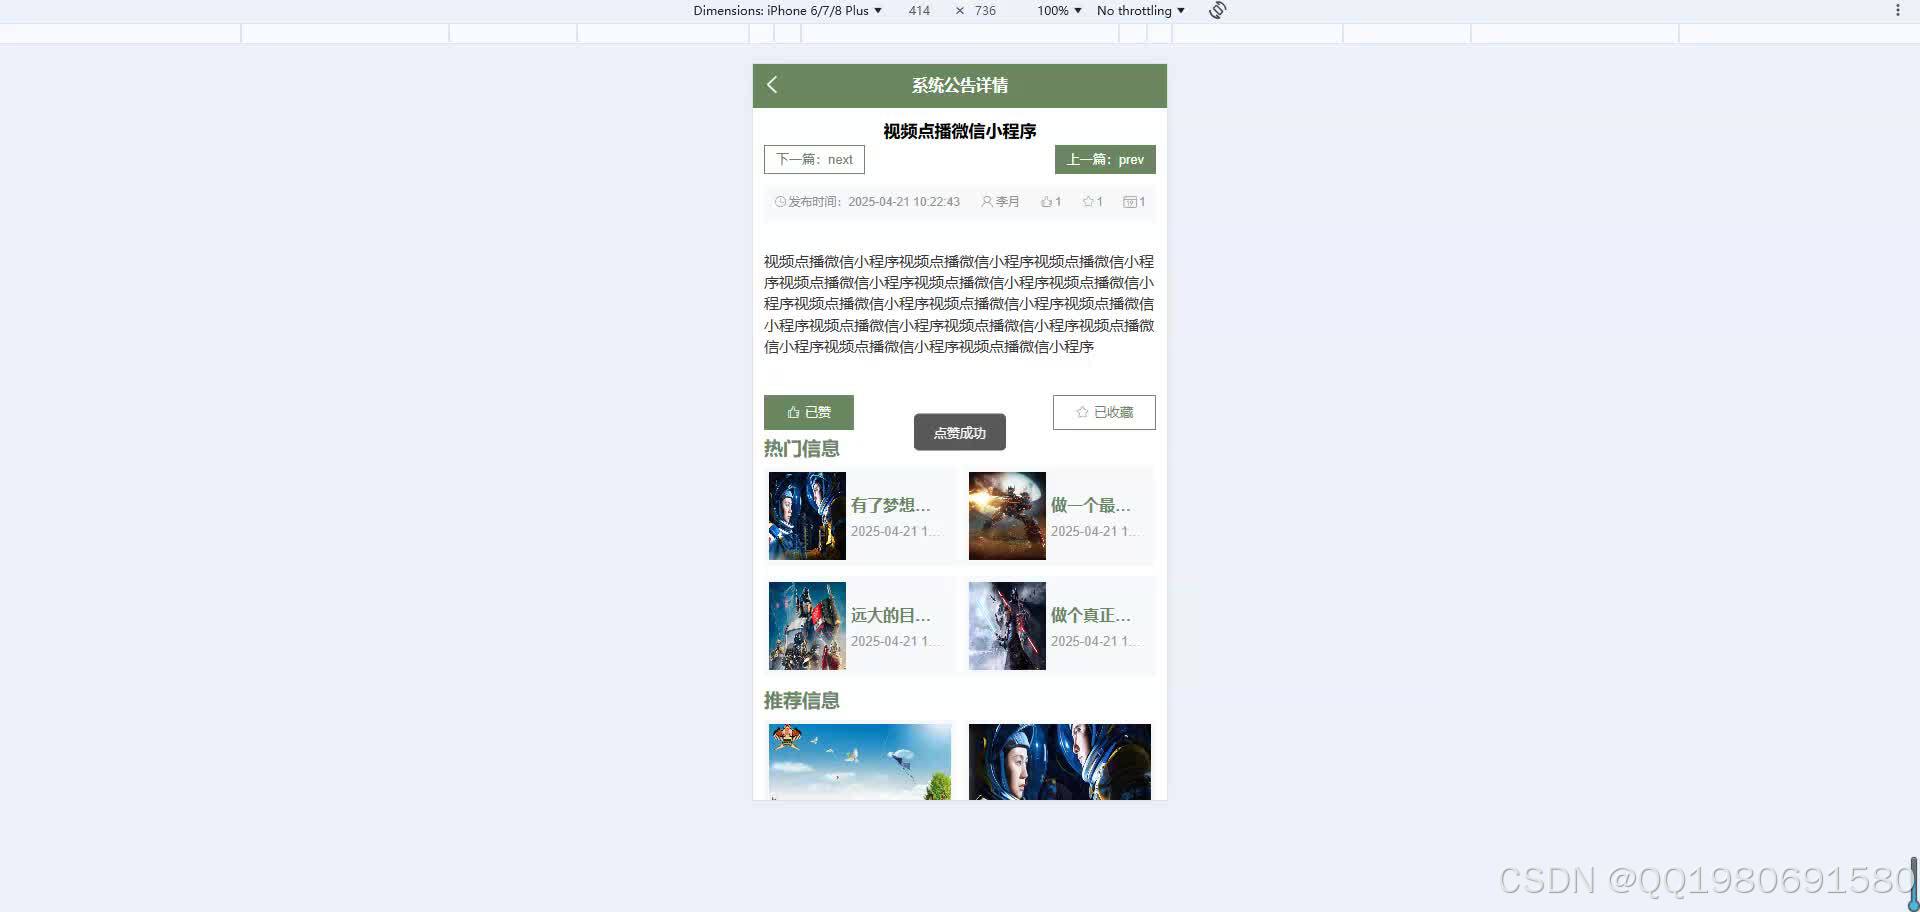Select the star favorite icon showing 1

[1087, 201]
